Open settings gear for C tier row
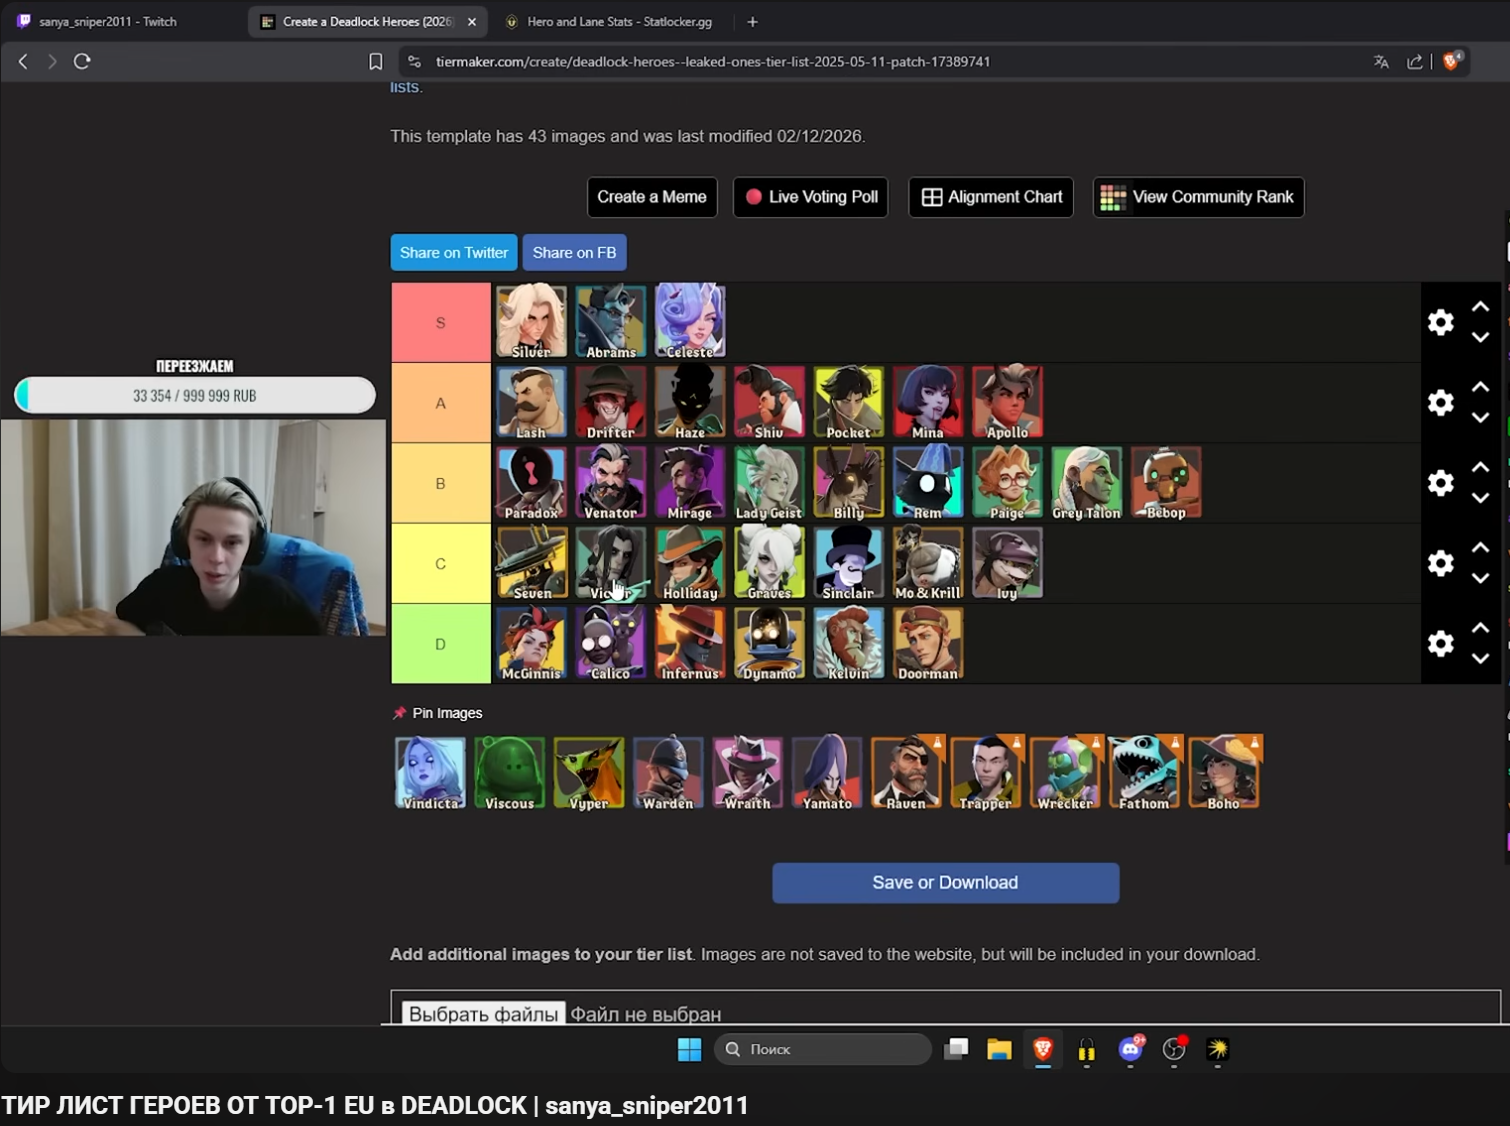Viewport: 1510px width, 1126px height. (x=1441, y=563)
